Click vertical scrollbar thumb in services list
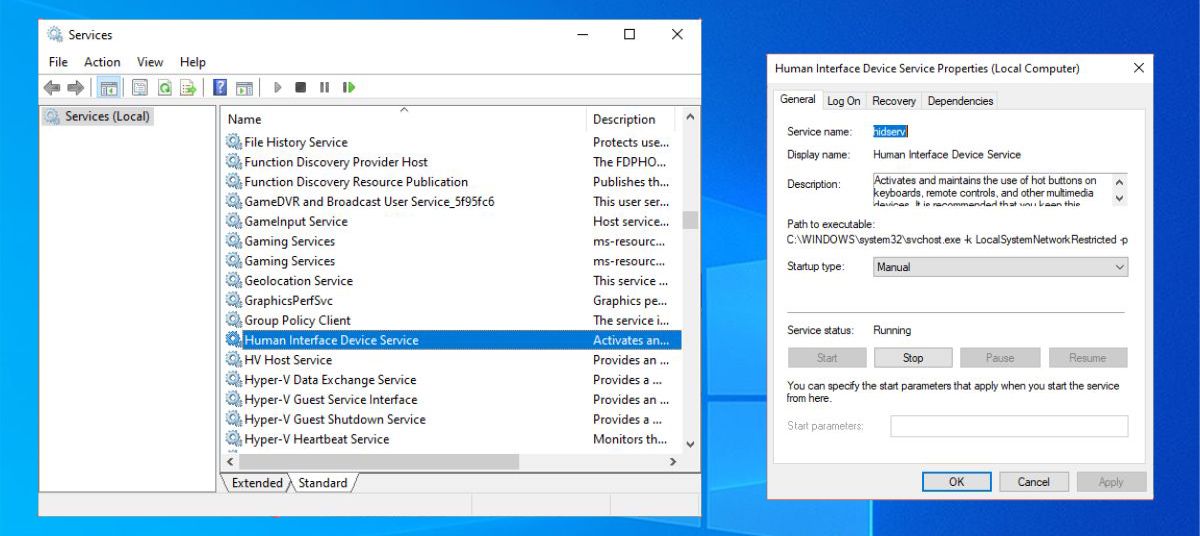Screen dimensions: 1200x536 (690, 220)
